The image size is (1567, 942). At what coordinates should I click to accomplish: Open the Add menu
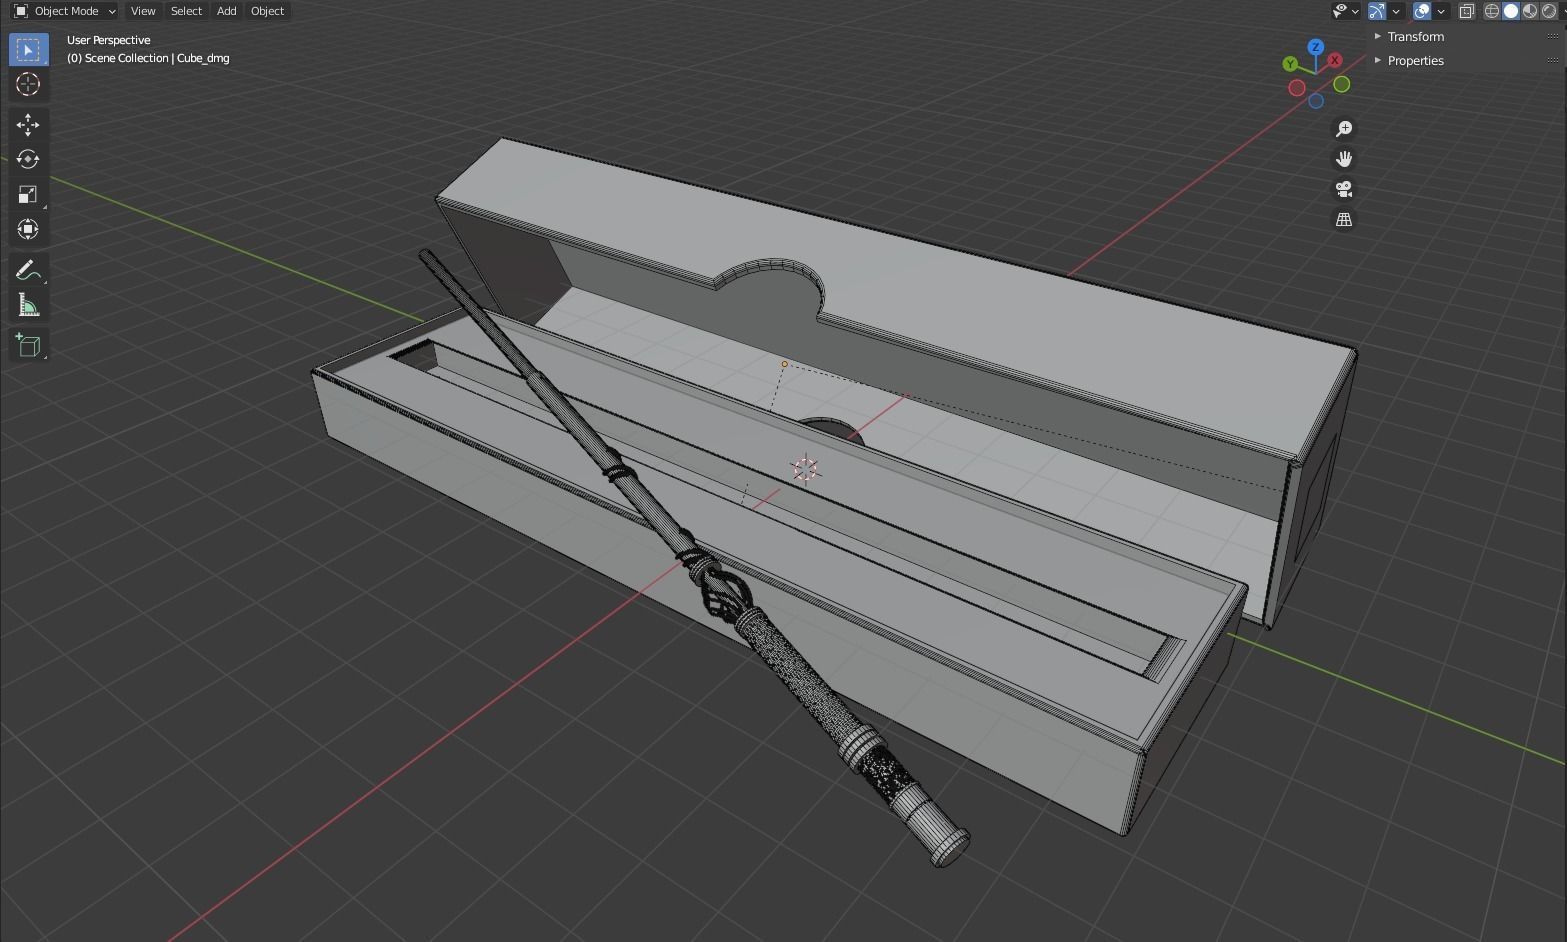225,11
